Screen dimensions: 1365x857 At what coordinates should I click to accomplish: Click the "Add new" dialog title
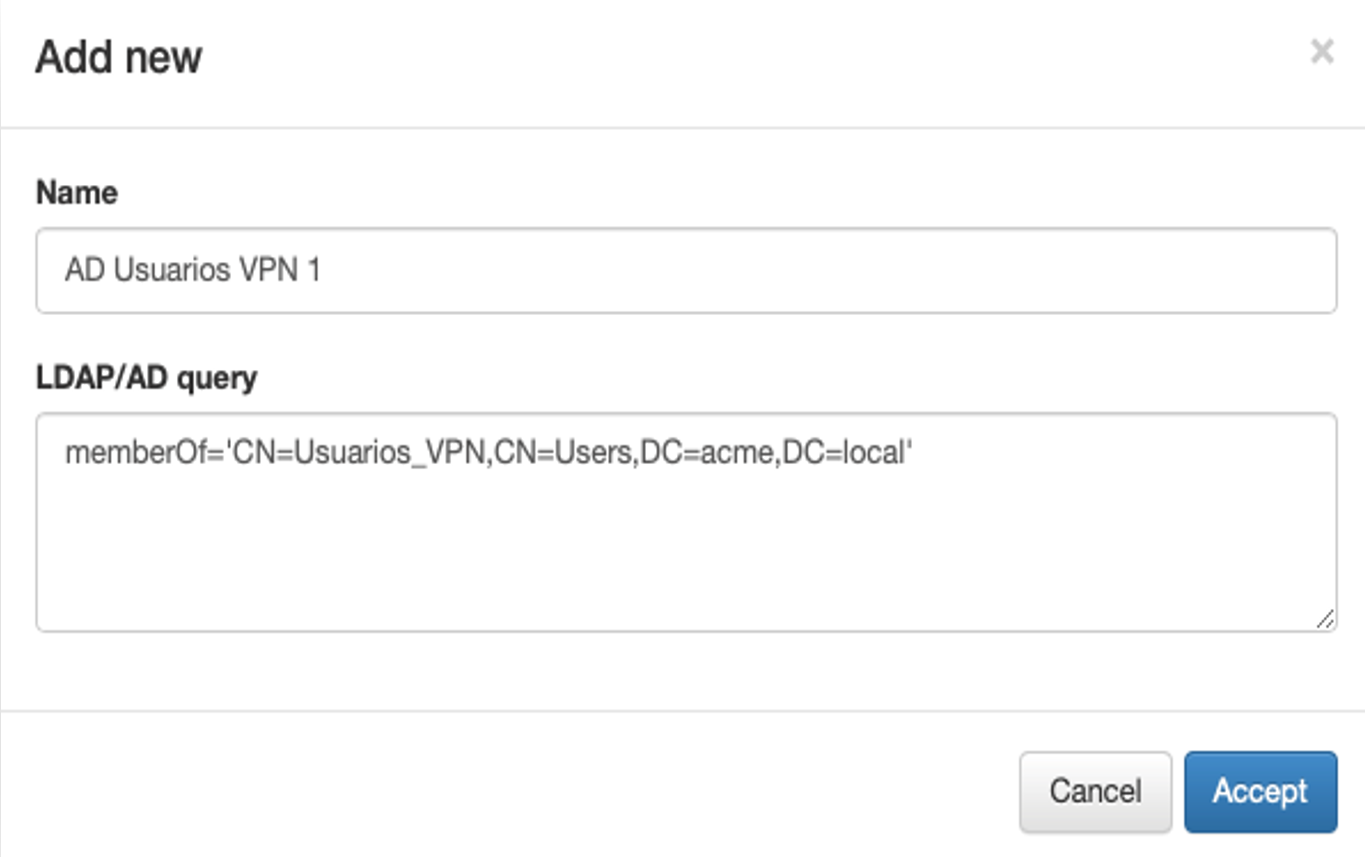(x=119, y=57)
